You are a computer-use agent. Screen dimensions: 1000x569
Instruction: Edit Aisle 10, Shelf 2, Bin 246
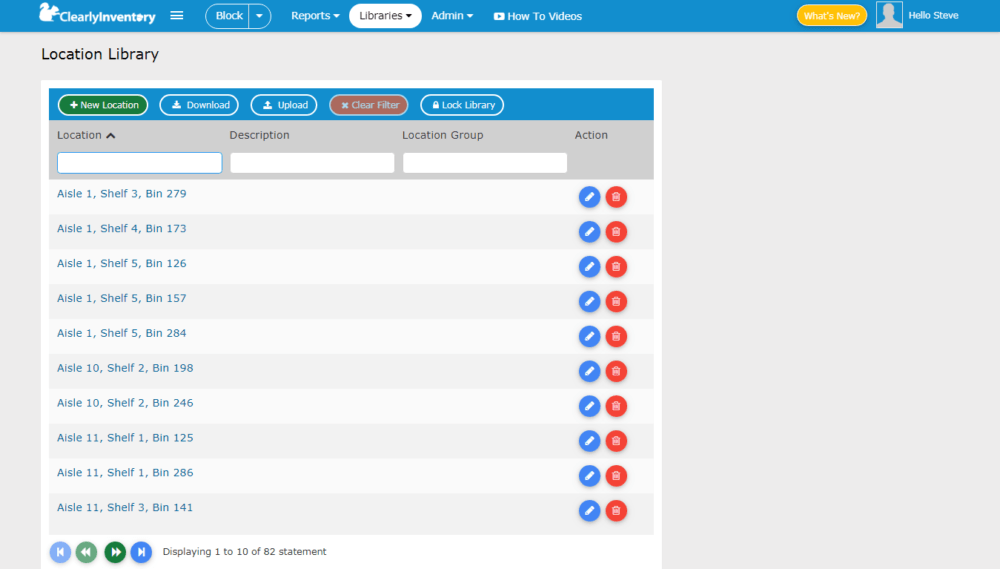[x=589, y=406]
